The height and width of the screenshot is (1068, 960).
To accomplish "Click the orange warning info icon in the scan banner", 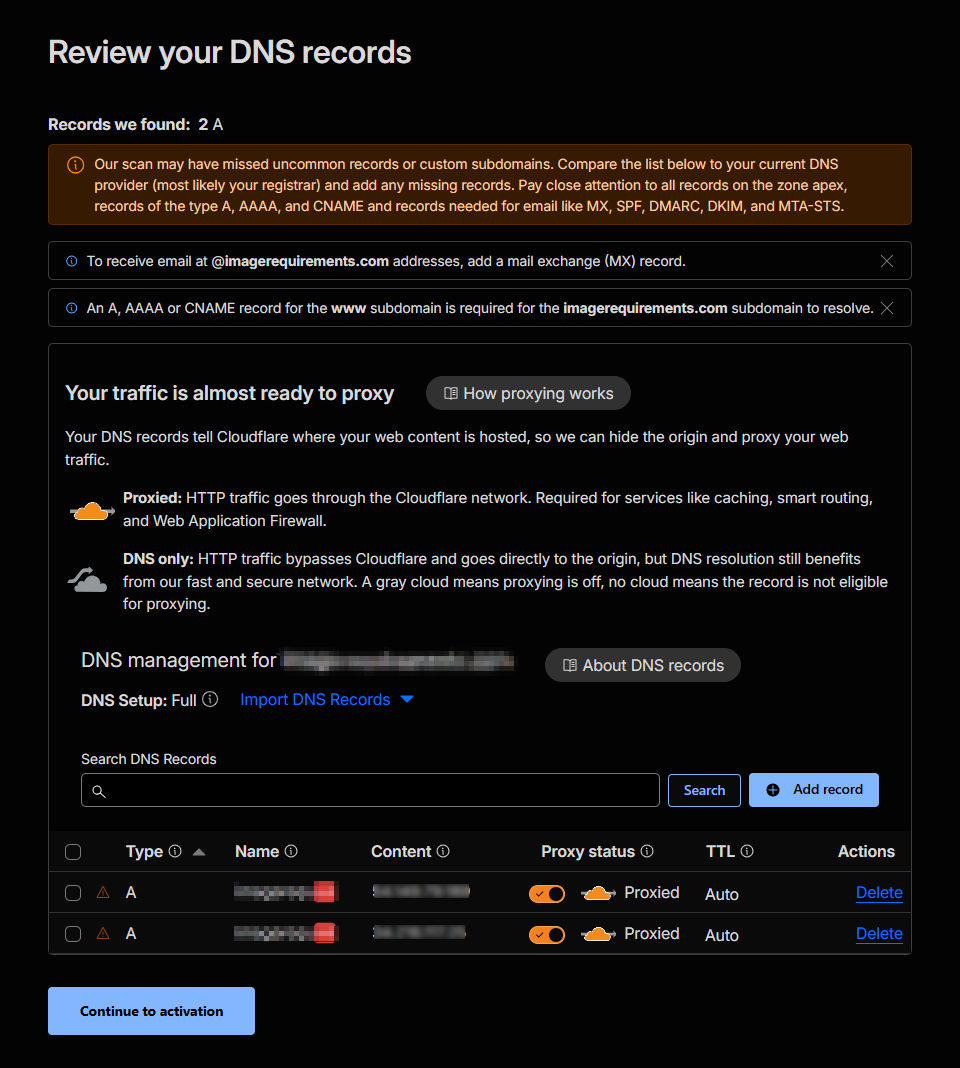I will click(x=76, y=165).
